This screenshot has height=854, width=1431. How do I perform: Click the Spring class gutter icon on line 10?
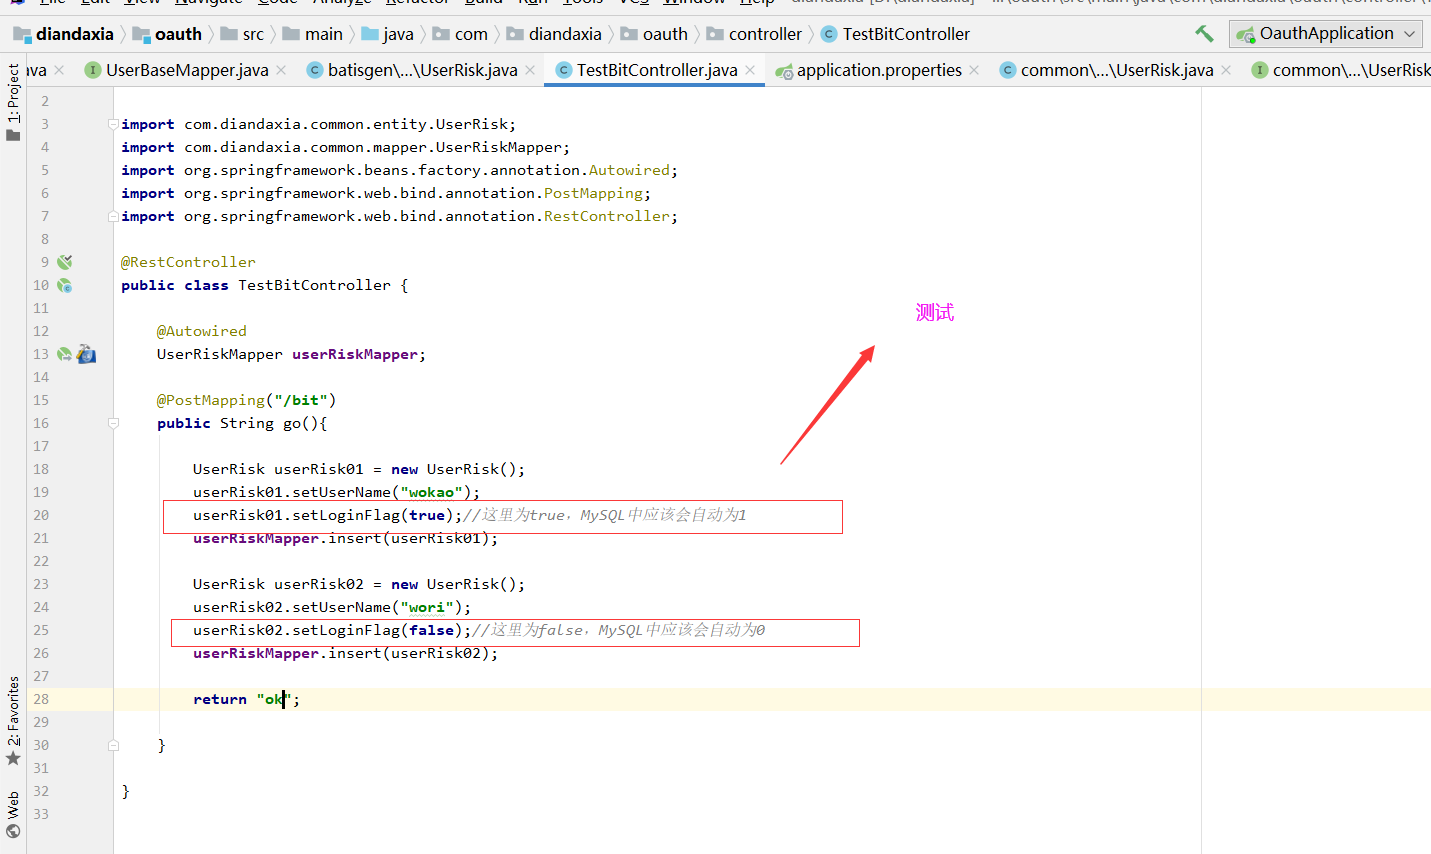64,285
